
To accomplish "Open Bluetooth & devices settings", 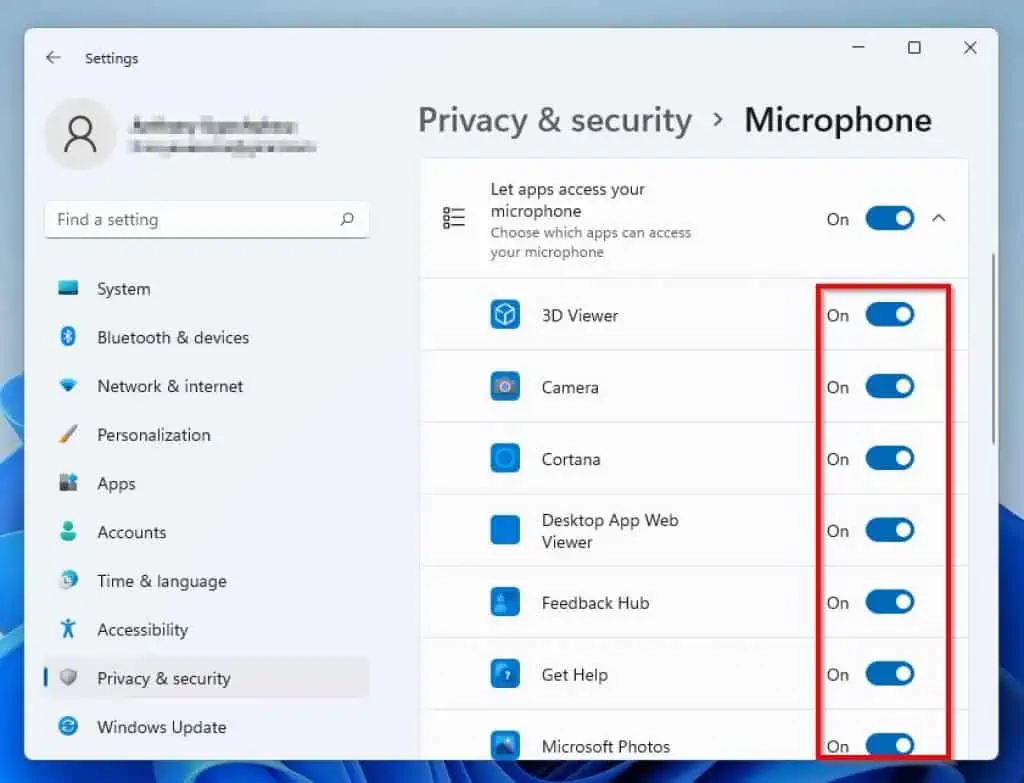I will (66, 338).
